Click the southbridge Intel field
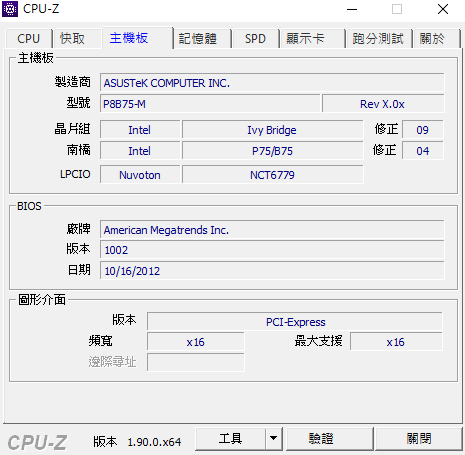465x455 pixels. pyautogui.click(x=140, y=151)
